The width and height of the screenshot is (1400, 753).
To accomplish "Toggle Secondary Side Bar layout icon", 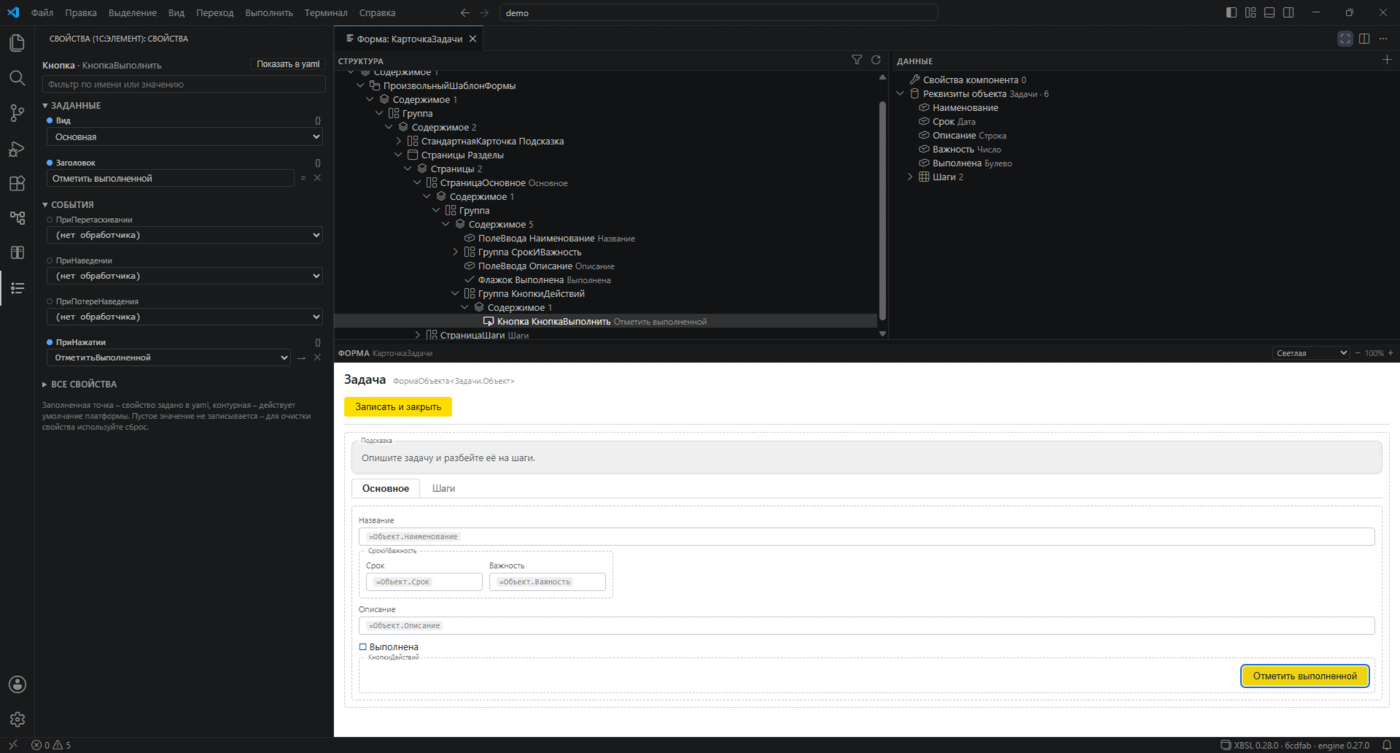I will tap(1289, 13).
